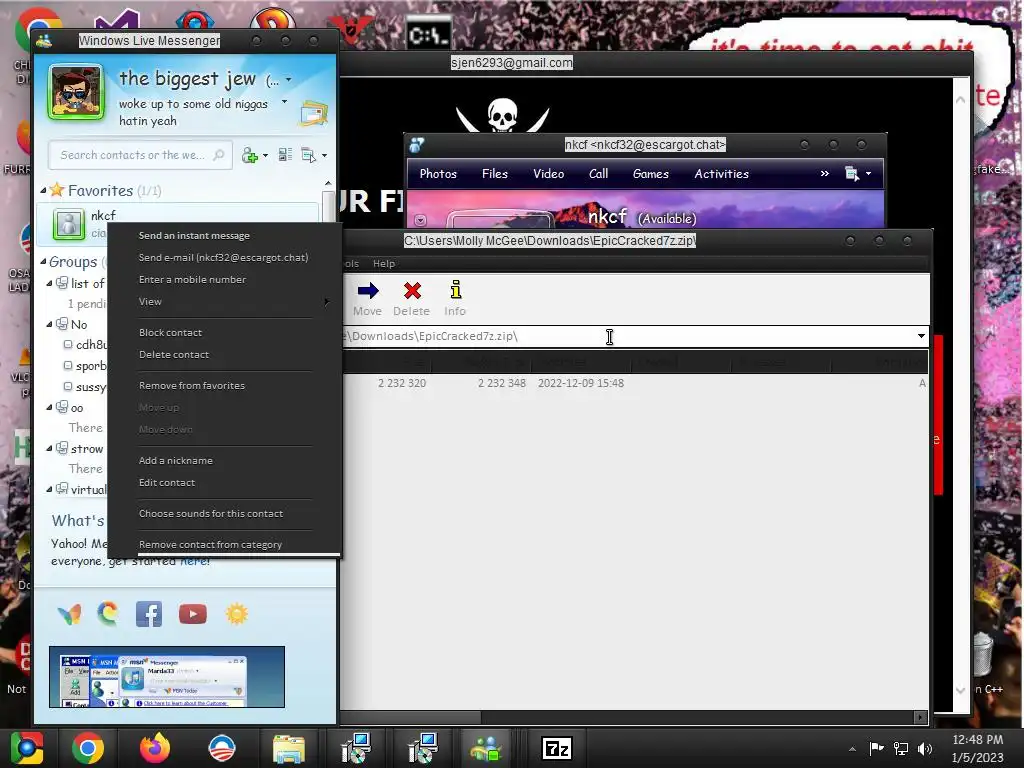
Task: Select the file row dated 2022-12-09 15:48
Action: click(x=635, y=383)
